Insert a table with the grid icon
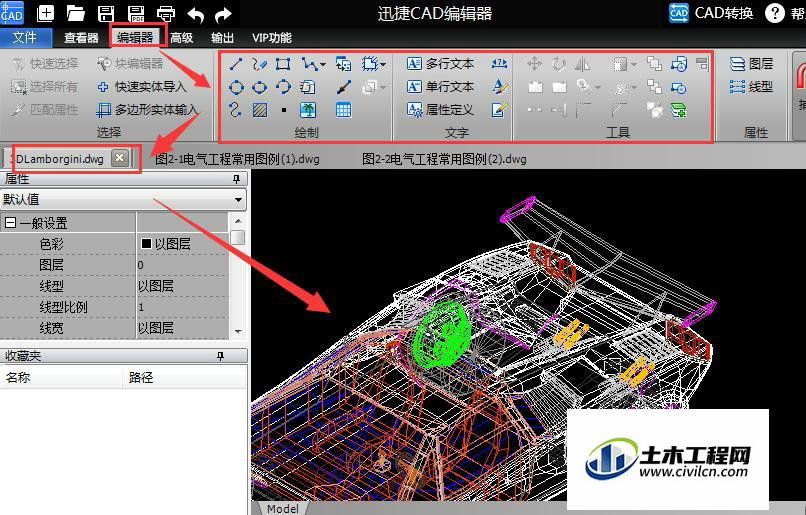This screenshot has height=515, width=806. pos(343,109)
